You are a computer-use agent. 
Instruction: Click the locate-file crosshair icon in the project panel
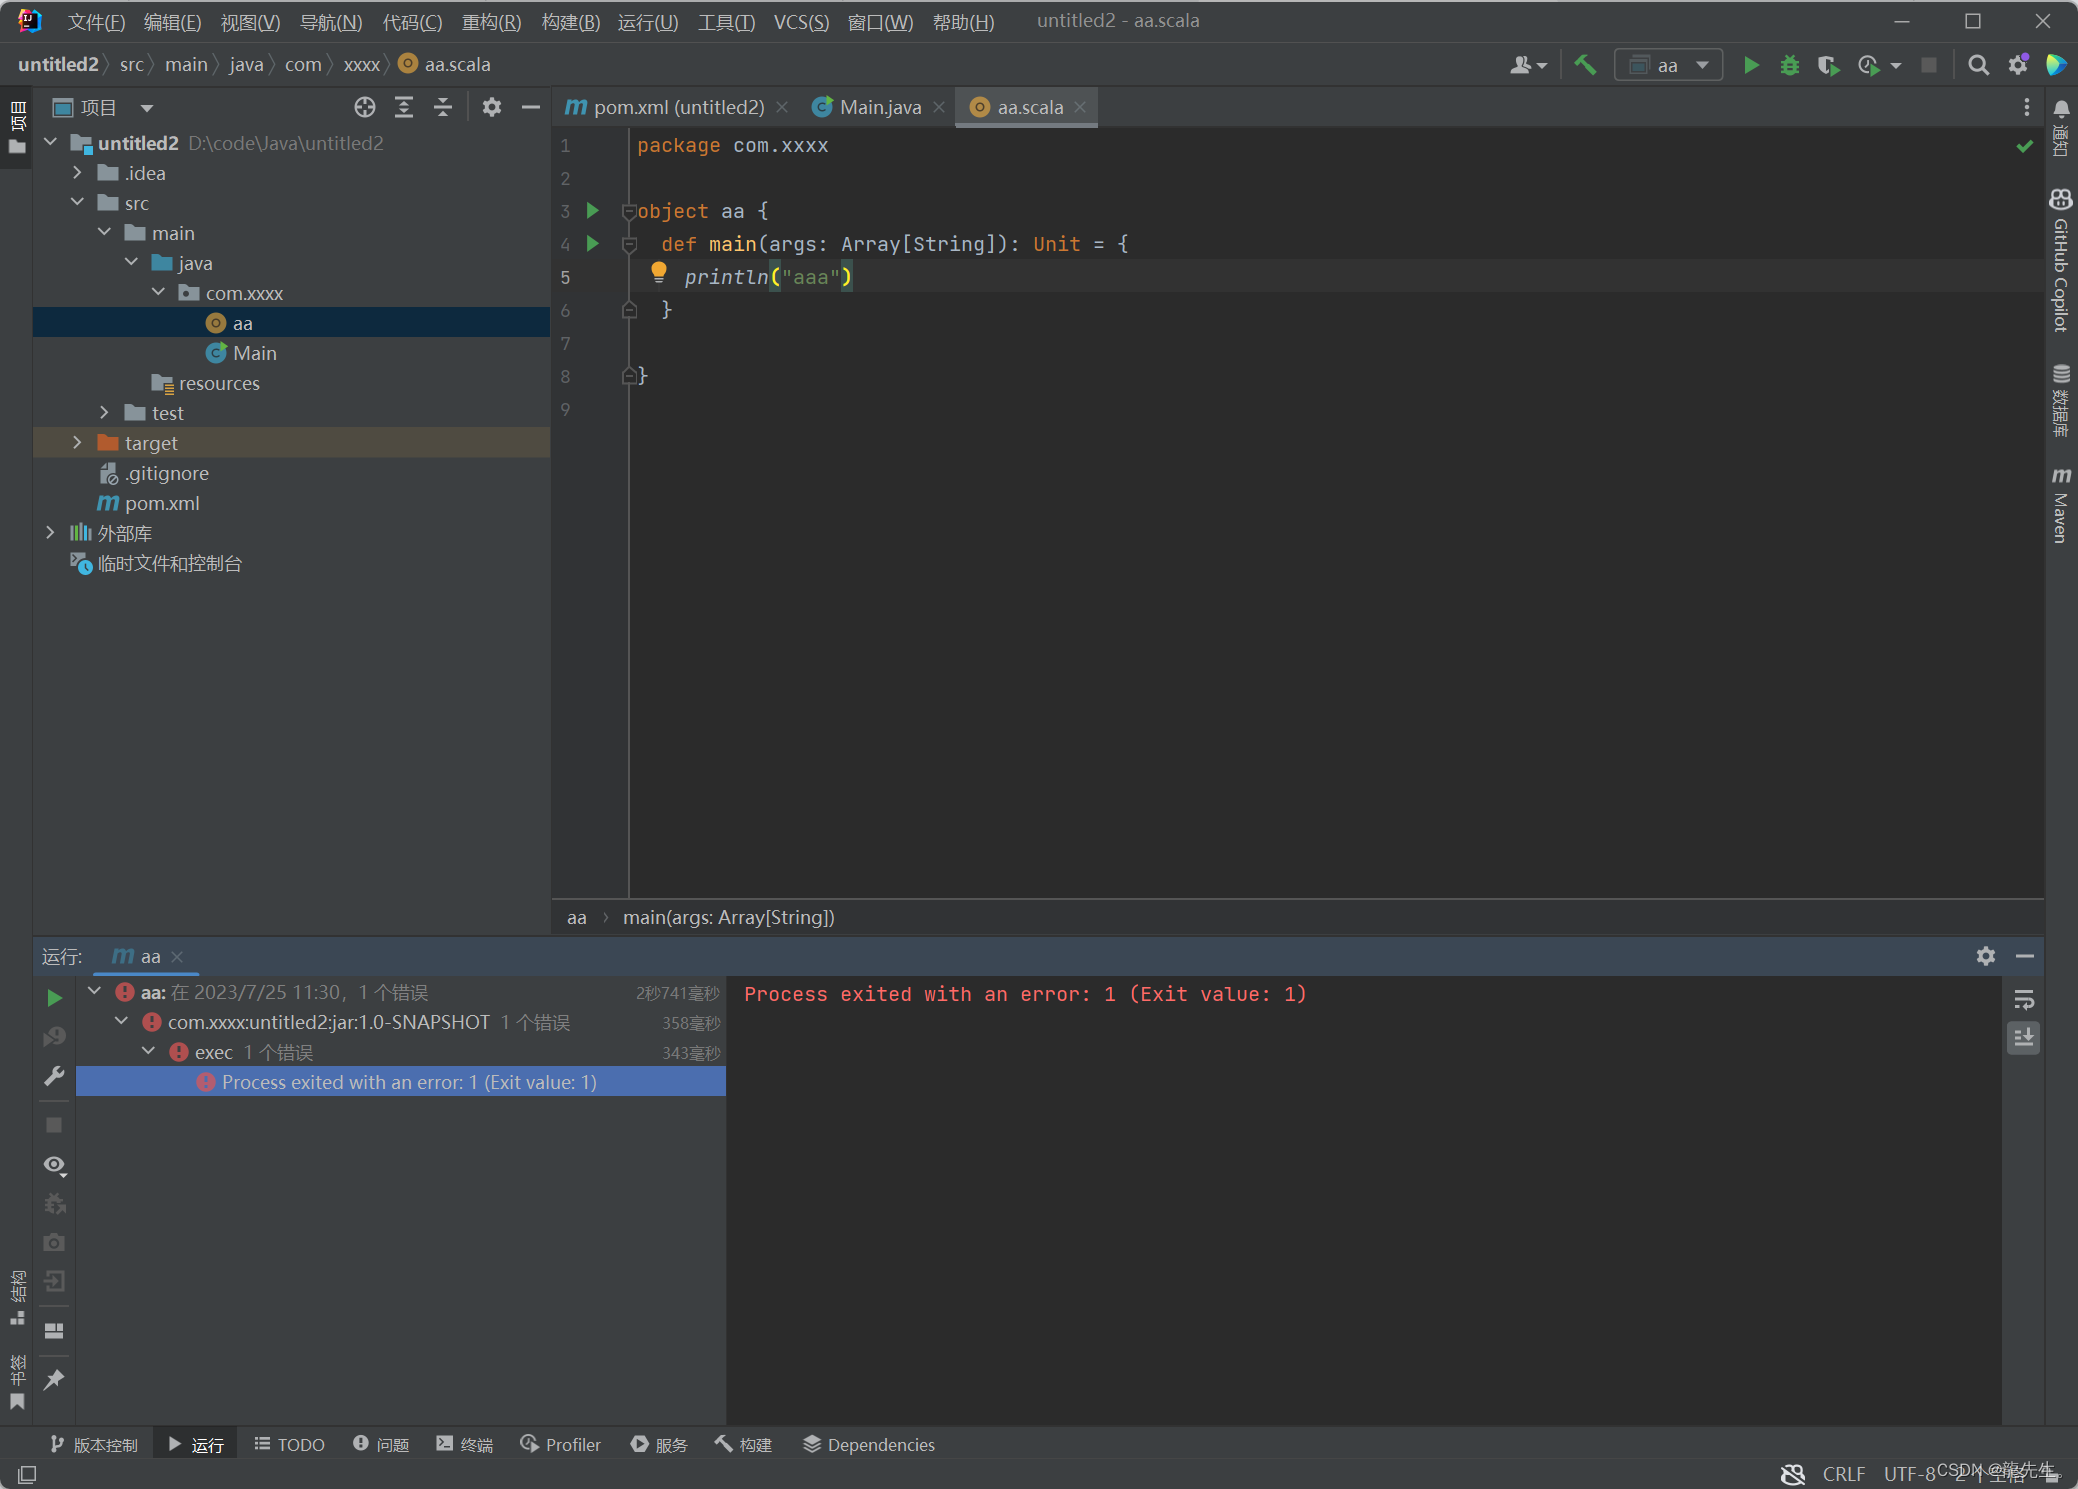tap(365, 107)
